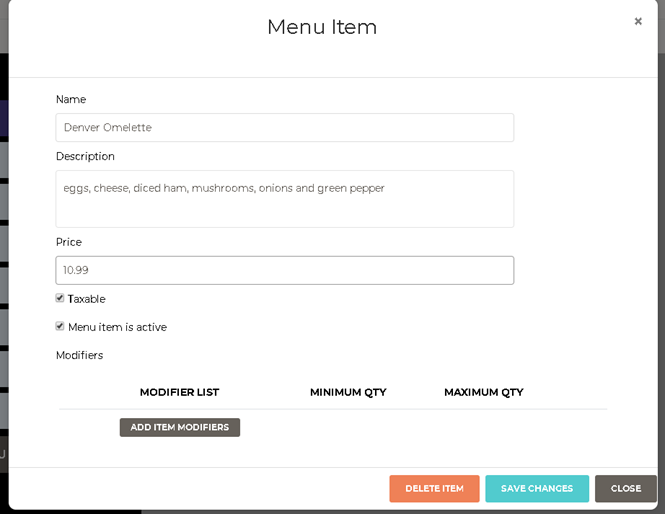
Task: Click the orange Delete Item button
Action: [434, 488]
